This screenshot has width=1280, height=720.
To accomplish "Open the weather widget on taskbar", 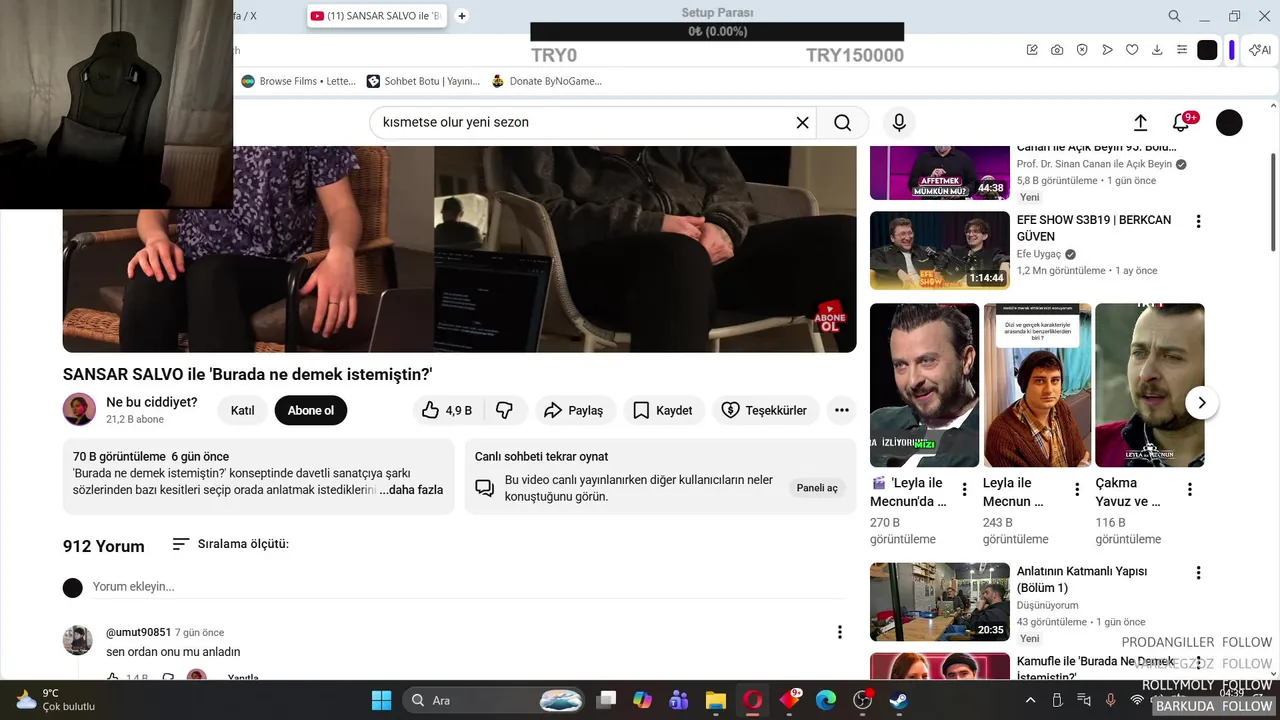I will (56, 700).
